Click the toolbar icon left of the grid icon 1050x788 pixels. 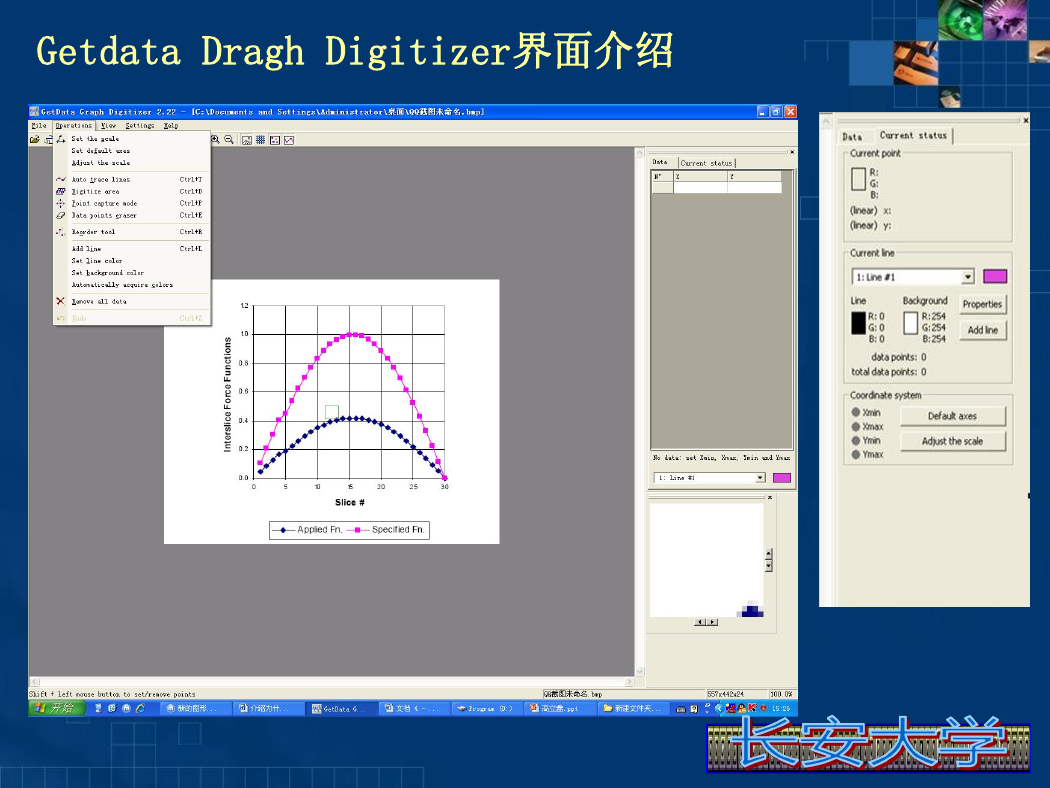click(x=247, y=140)
